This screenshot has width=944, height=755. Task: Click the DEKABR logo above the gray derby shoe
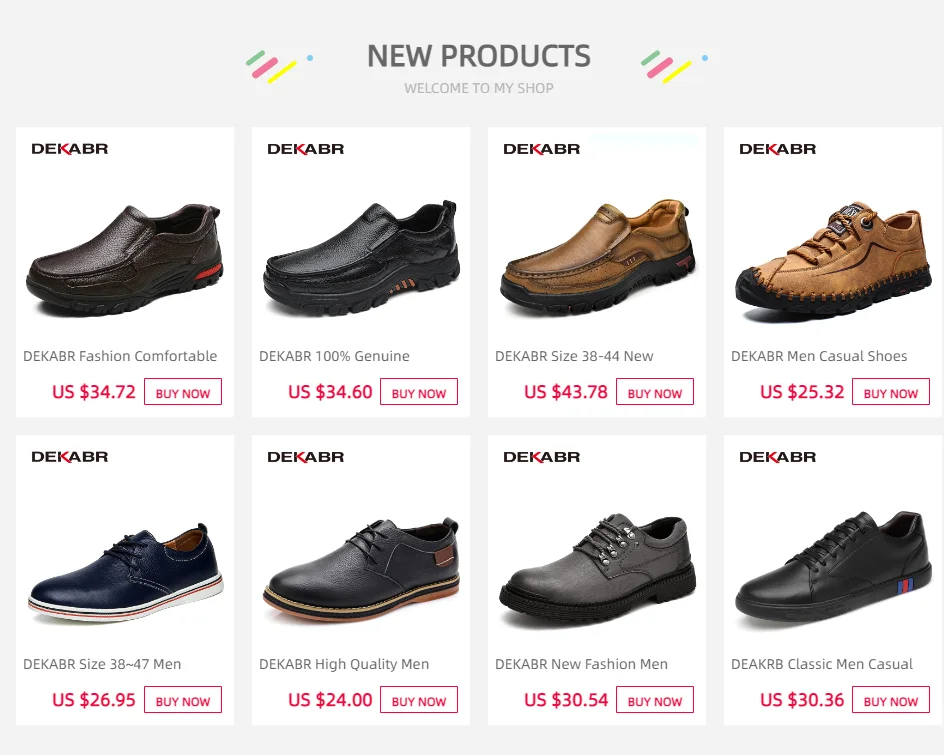[x=542, y=457]
